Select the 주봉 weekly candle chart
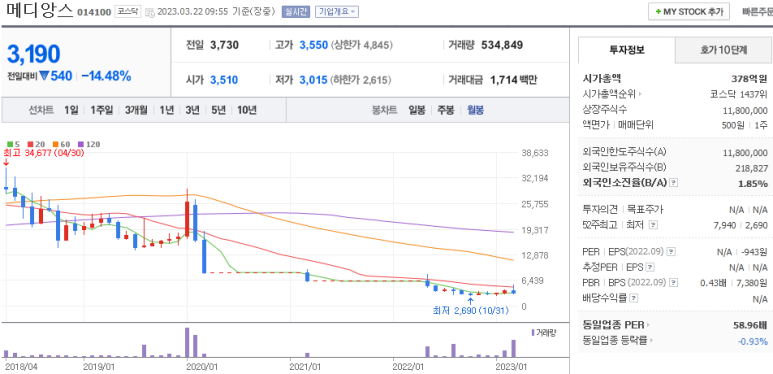This screenshot has width=773, height=374. point(446,110)
